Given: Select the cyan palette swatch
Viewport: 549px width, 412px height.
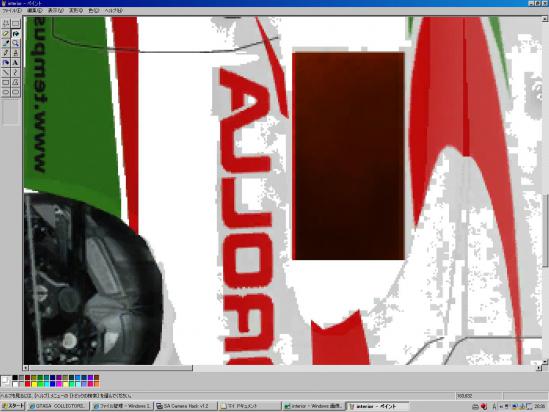Looking at the screenshot, I should [x=47, y=384].
